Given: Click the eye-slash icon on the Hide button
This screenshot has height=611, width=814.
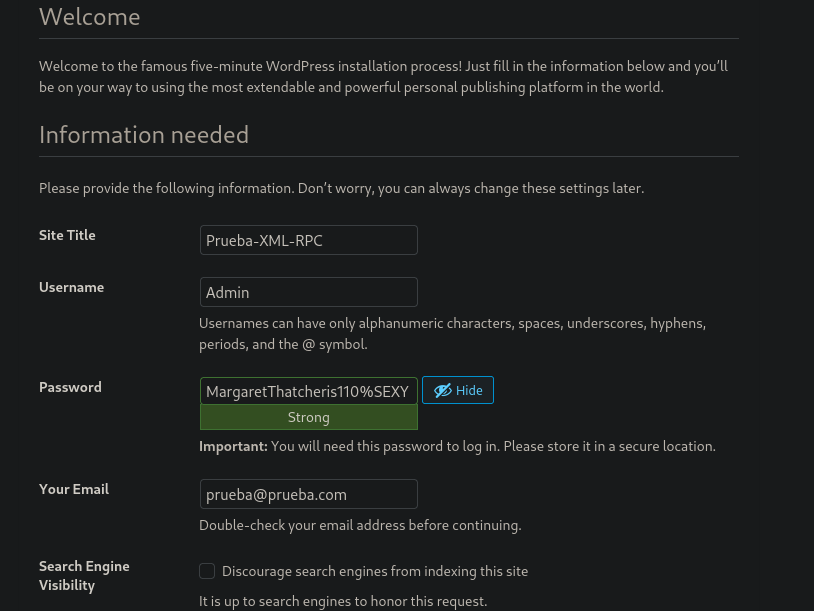Looking at the screenshot, I should (442, 391).
